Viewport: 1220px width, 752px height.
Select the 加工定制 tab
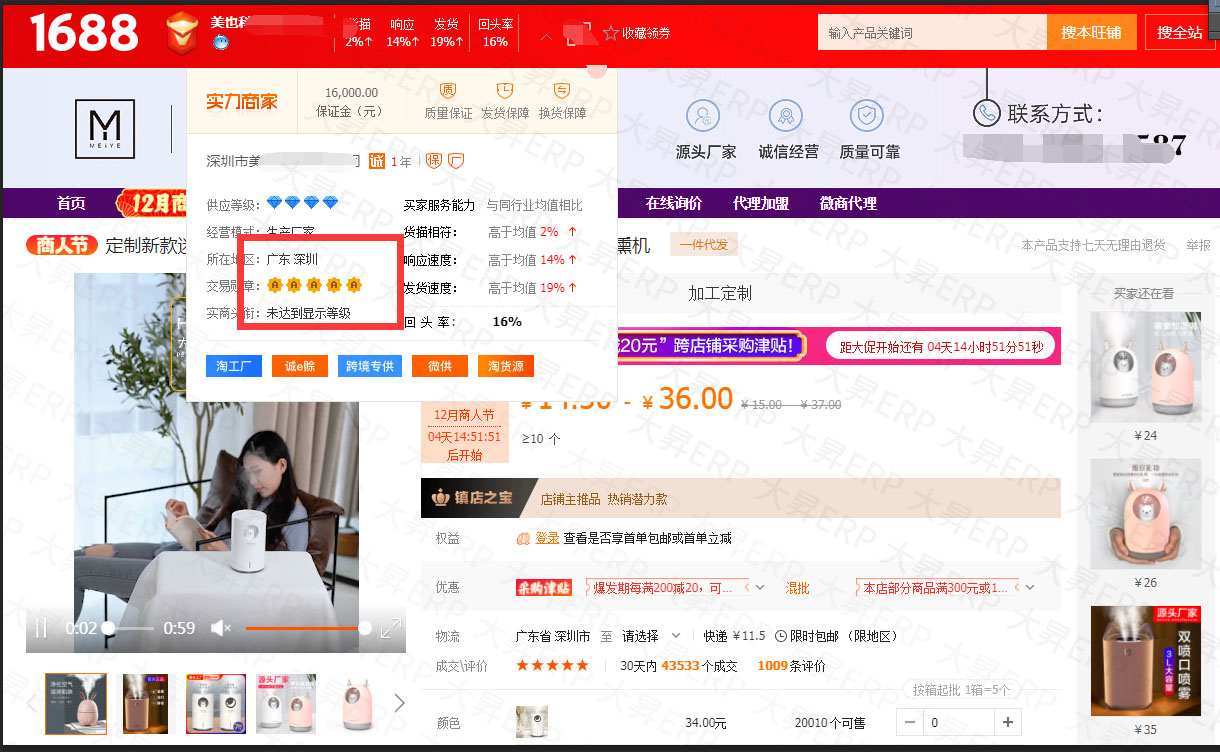[720, 293]
